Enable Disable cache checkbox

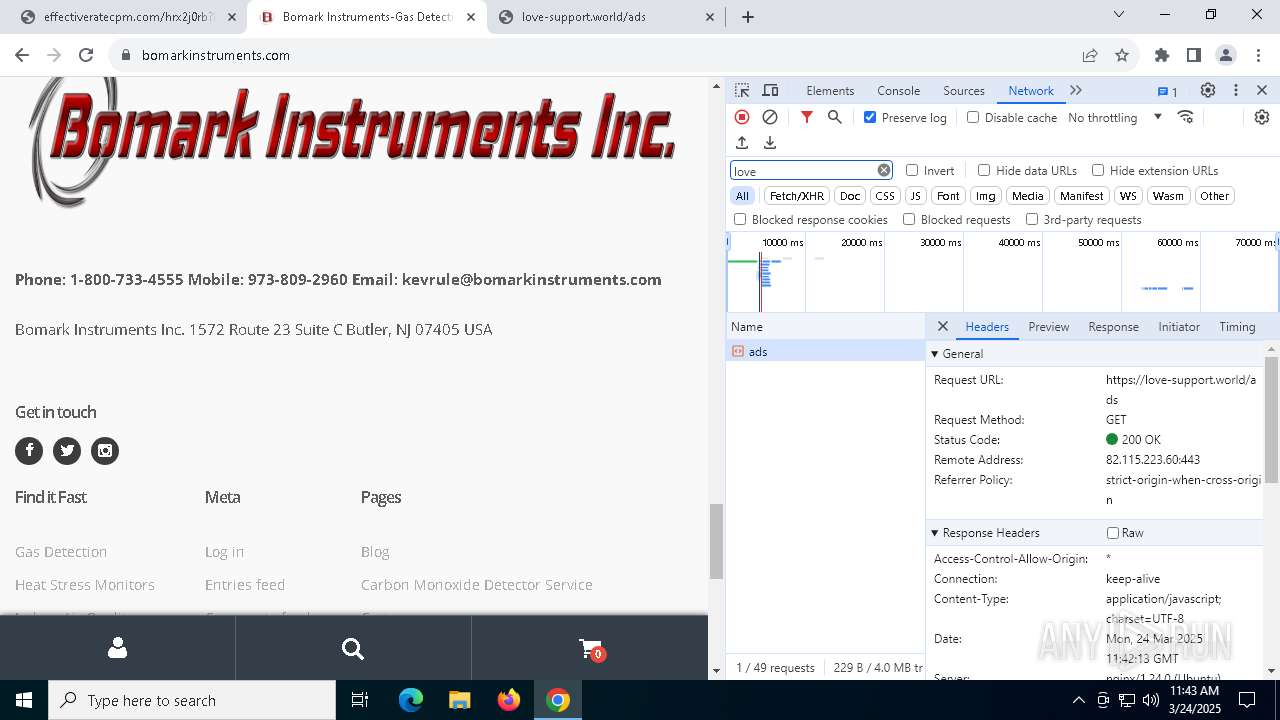pyautogui.click(x=973, y=117)
